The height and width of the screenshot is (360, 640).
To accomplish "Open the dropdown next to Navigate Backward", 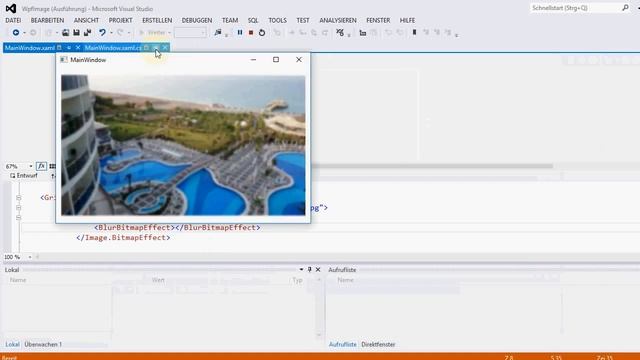I will coord(24,33).
